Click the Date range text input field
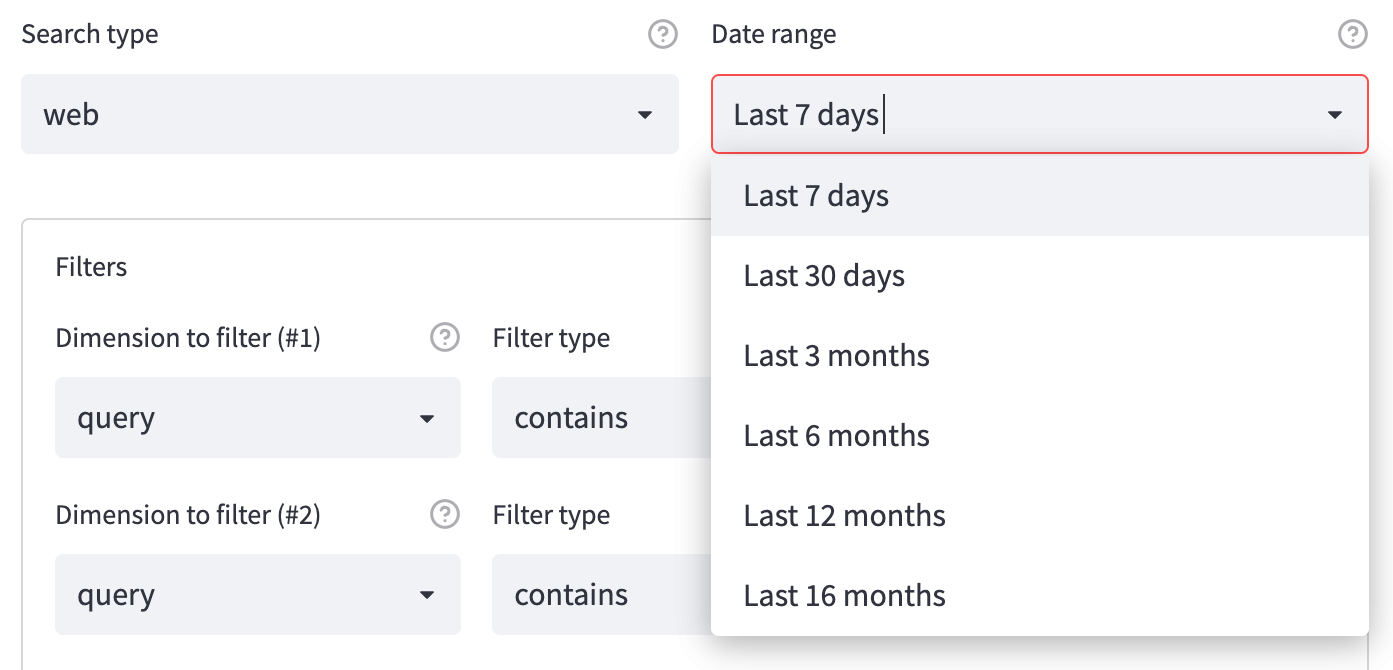This screenshot has height=670, width=1393. coord(1000,115)
